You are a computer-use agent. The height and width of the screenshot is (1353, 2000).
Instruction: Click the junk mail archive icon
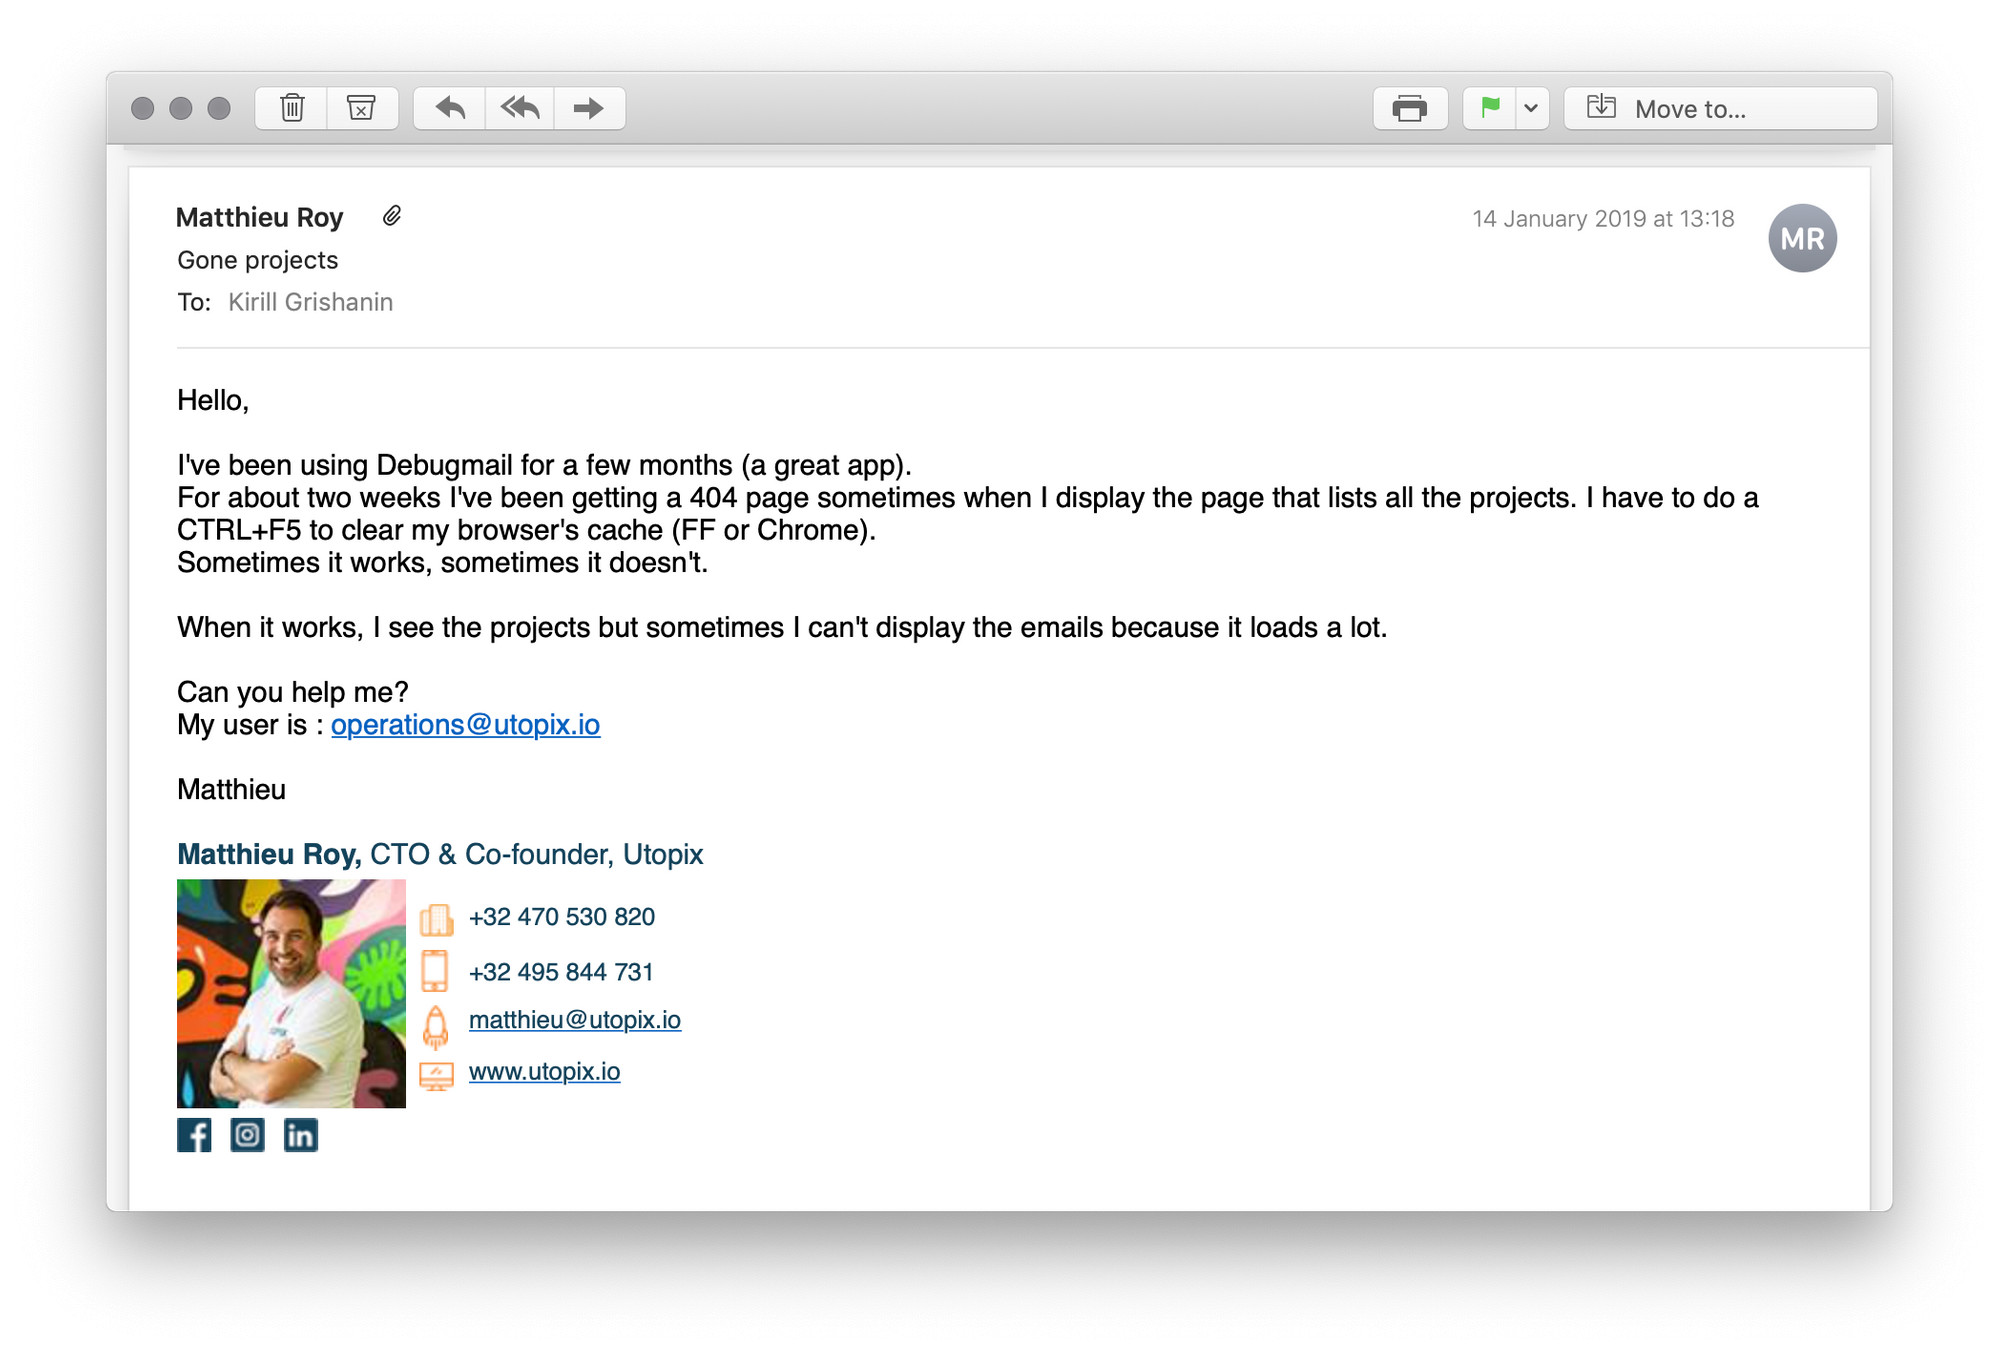coord(361,108)
